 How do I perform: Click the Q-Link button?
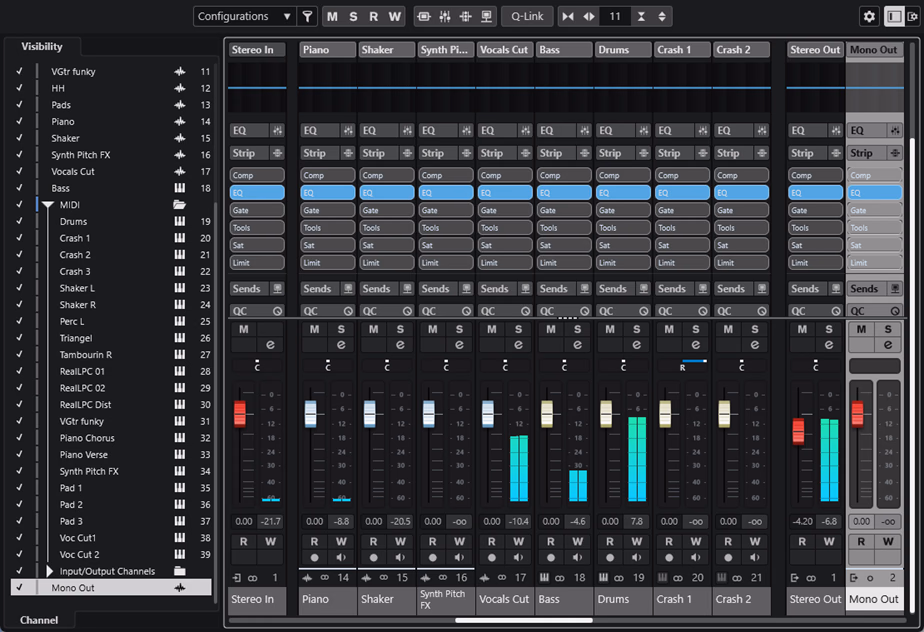[x=527, y=17]
